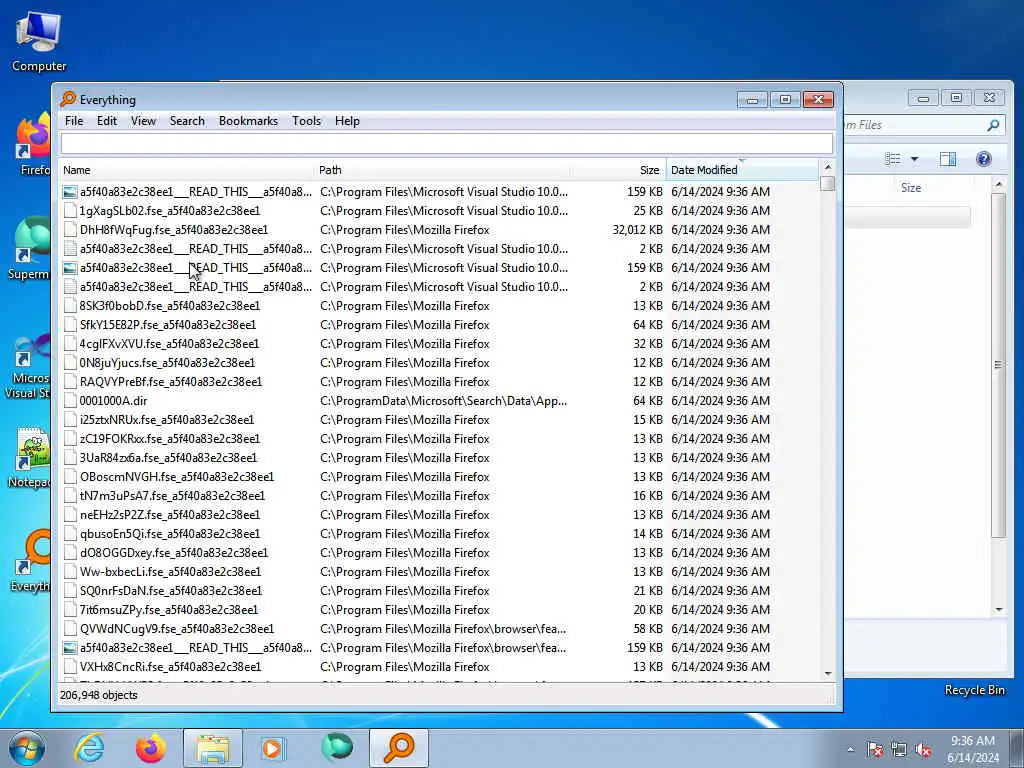The height and width of the screenshot is (768, 1024).
Task: Open the Search menu
Action: (187, 121)
